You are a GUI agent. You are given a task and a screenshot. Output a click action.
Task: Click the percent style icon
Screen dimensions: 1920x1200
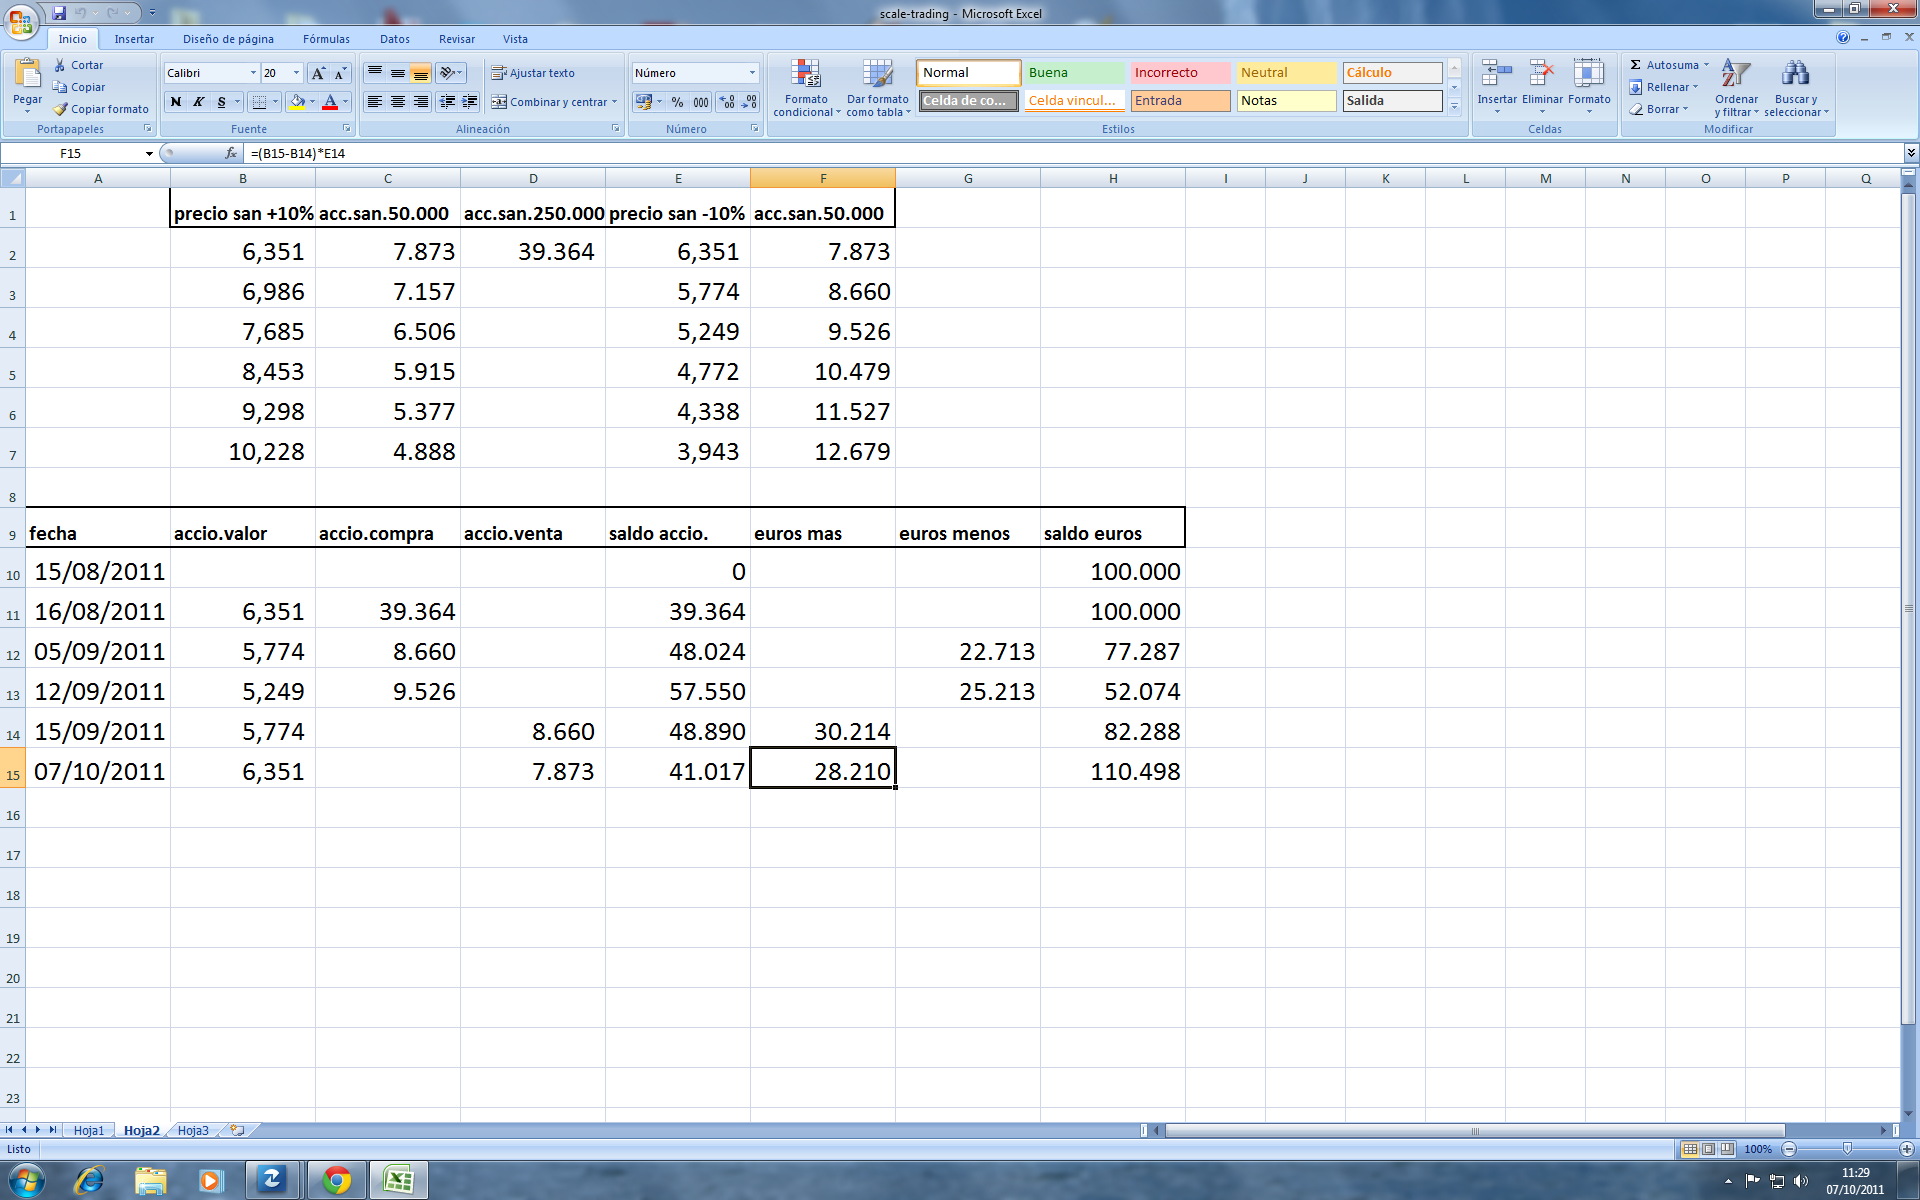point(677,102)
